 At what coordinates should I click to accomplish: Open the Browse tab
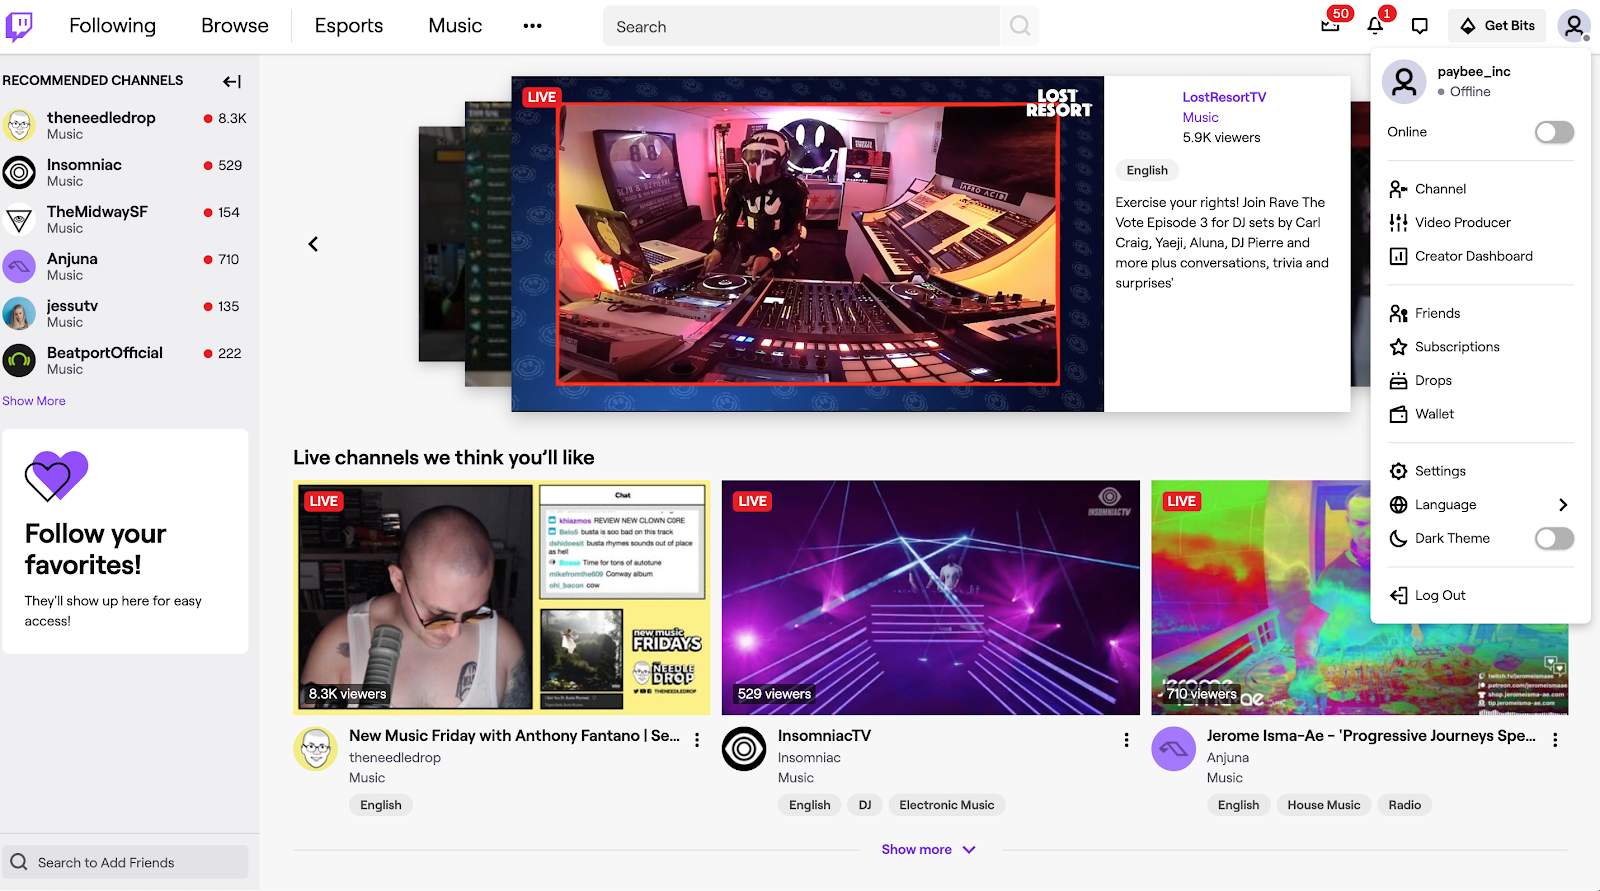(x=235, y=26)
